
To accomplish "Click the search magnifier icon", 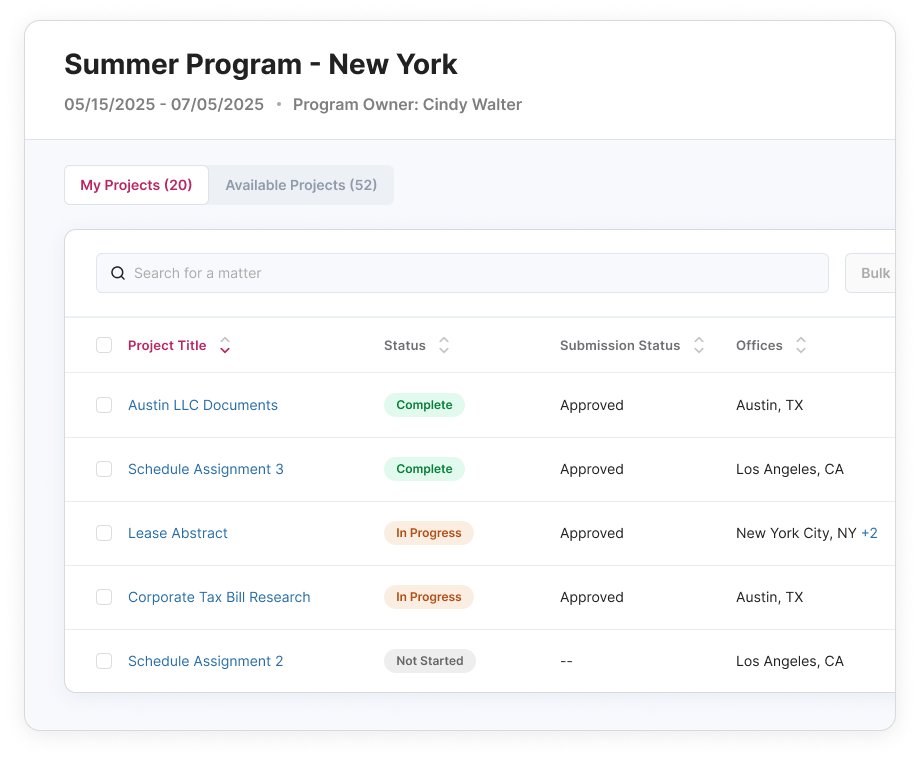I will (118, 272).
